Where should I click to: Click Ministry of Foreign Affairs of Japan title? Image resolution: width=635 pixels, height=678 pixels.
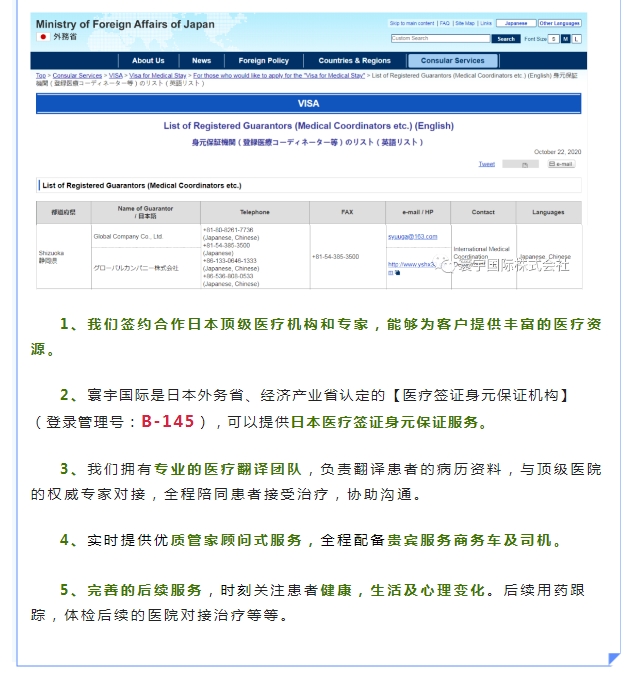tap(125, 24)
